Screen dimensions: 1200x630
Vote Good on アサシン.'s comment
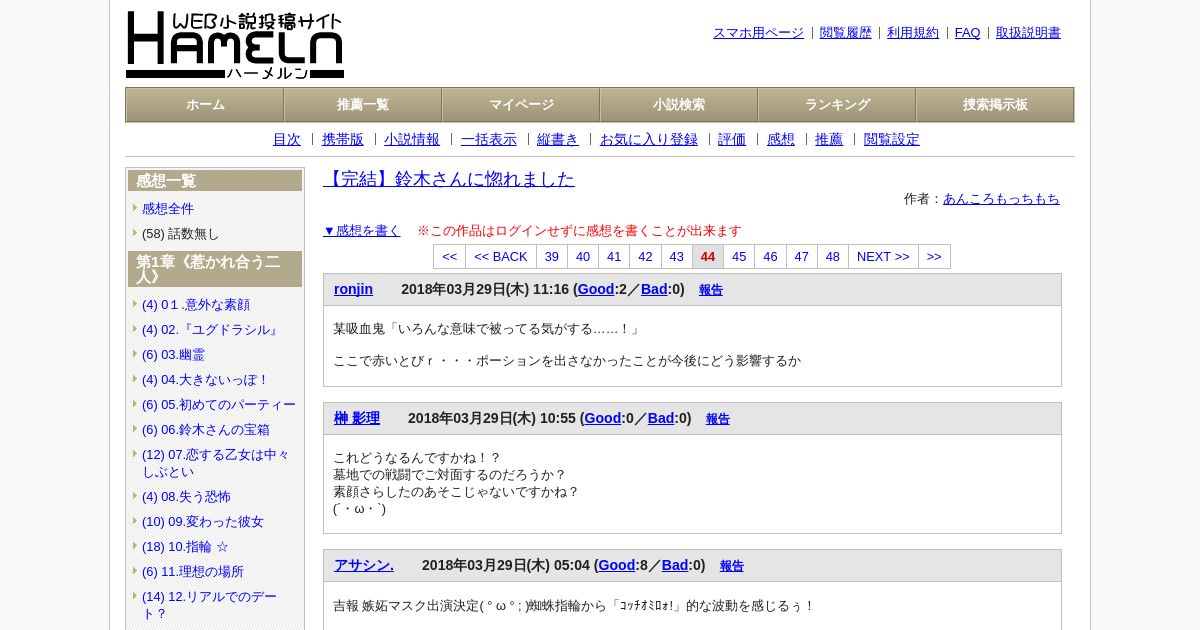(617, 566)
